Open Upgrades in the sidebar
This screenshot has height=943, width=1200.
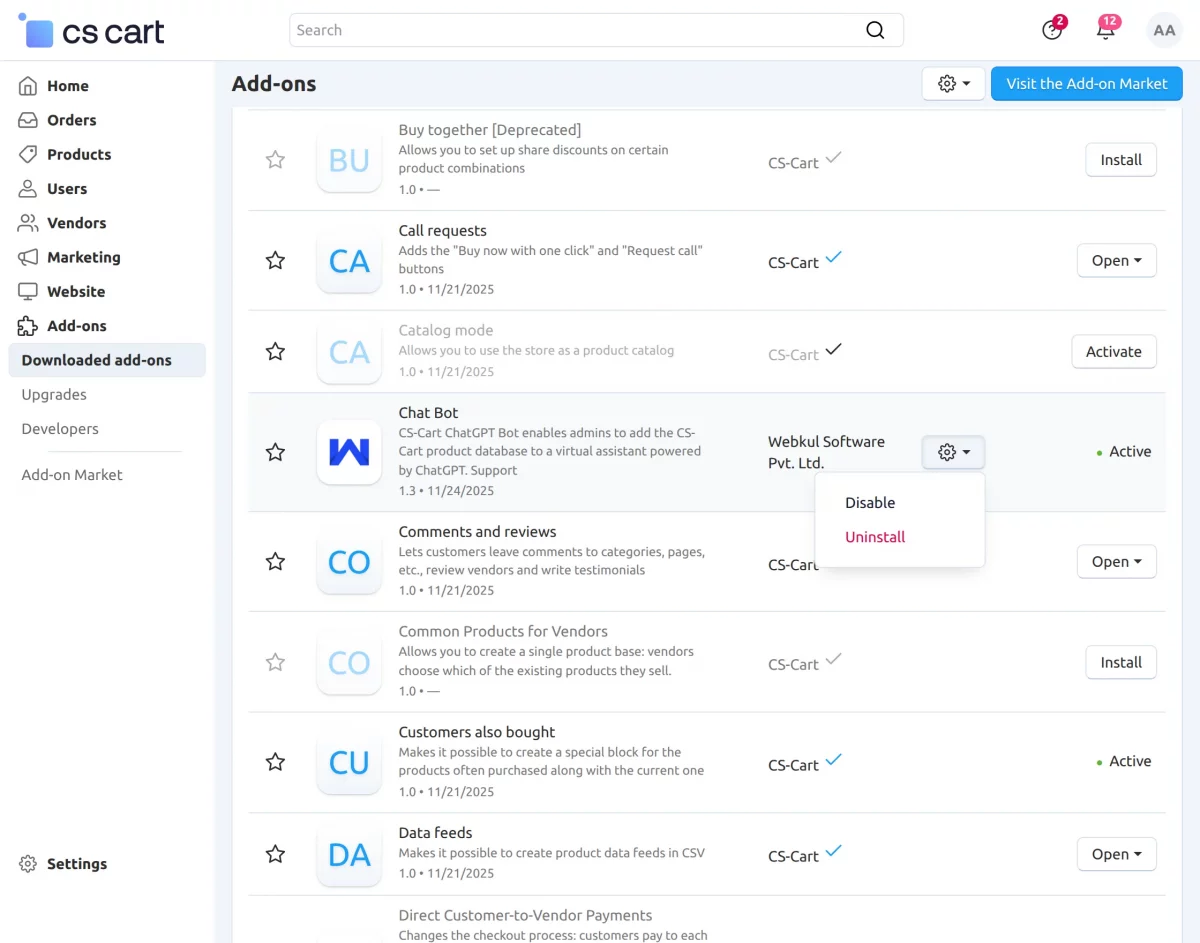pyautogui.click(x=54, y=394)
